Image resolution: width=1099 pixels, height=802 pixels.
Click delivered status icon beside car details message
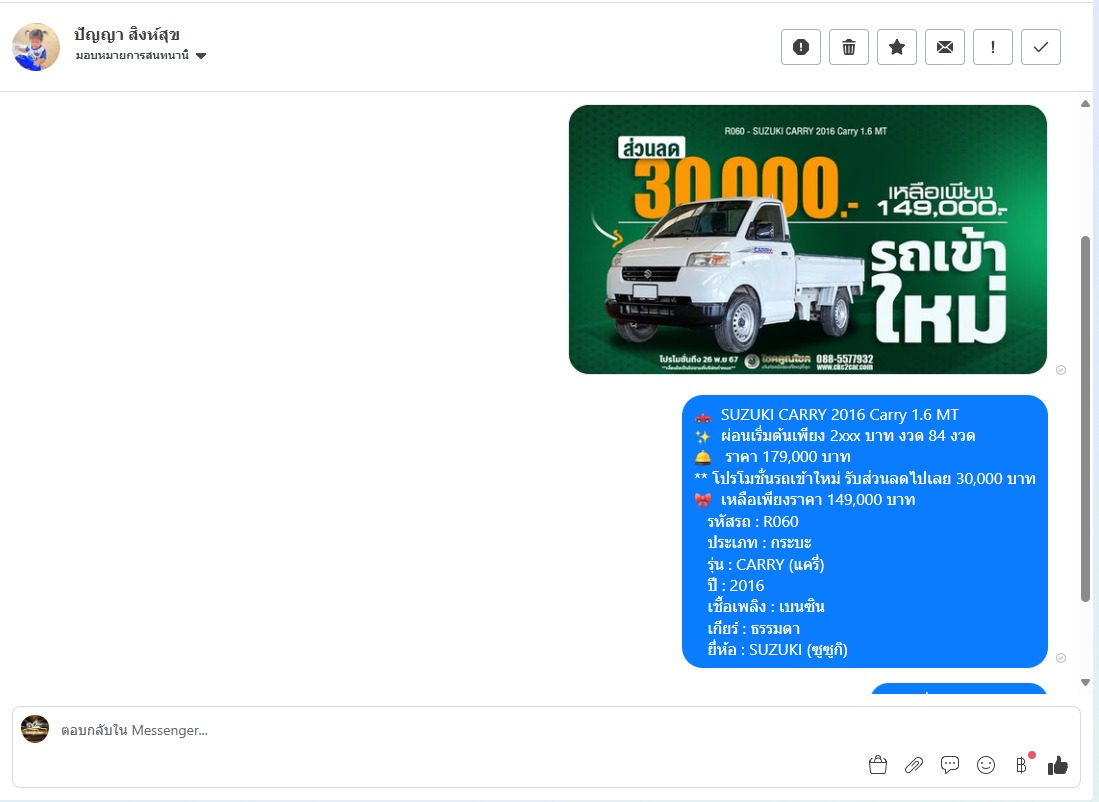click(1061, 658)
